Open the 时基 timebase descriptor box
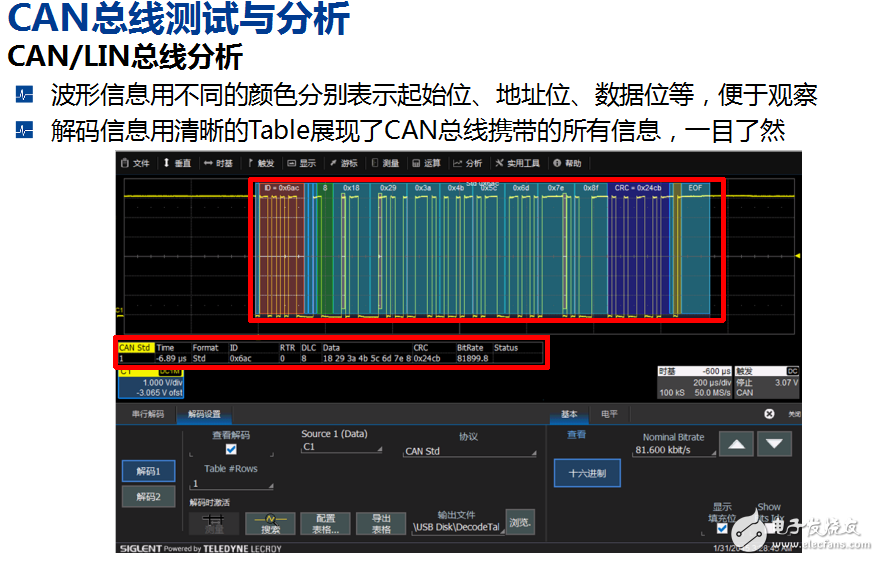879x561 pixels. tap(695, 382)
